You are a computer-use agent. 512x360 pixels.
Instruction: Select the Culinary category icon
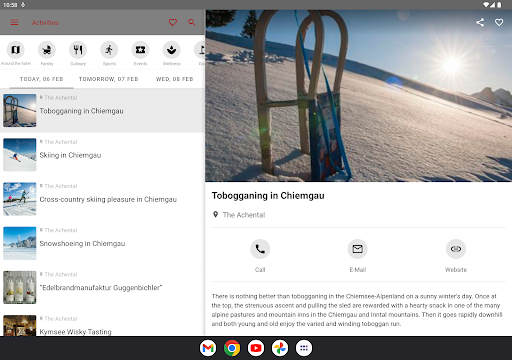[78, 50]
